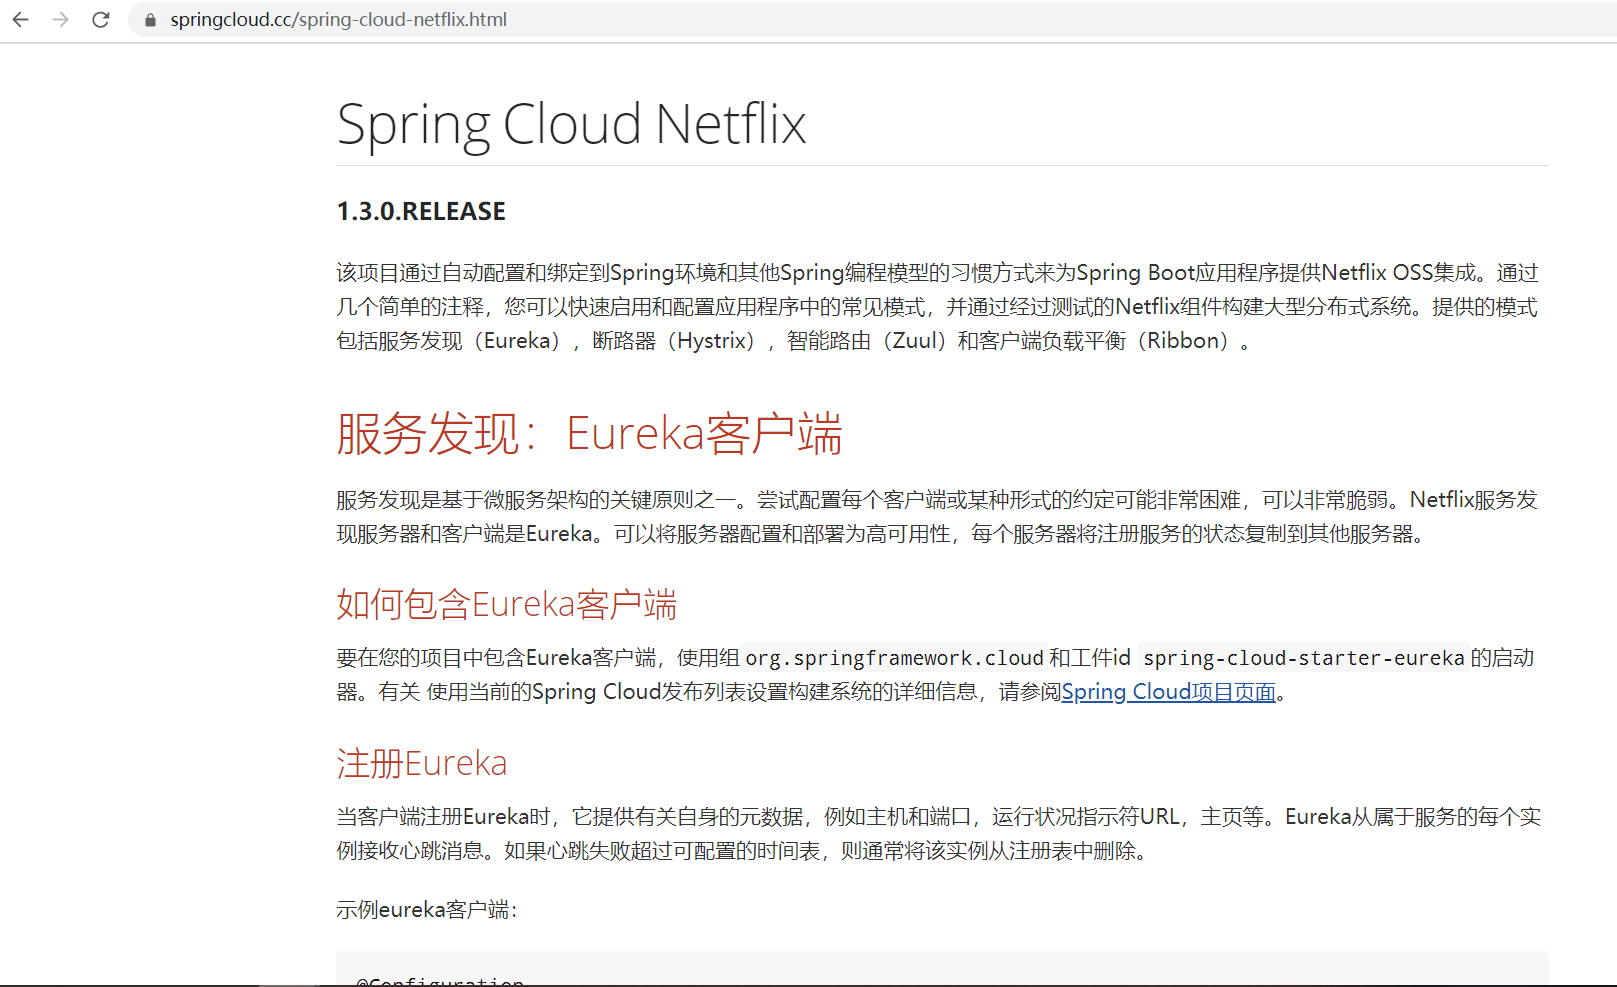Viewport: 1617px width, 987px height.
Task: Click the Spring Cloud Netflix page title
Action: [x=571, y=124]
